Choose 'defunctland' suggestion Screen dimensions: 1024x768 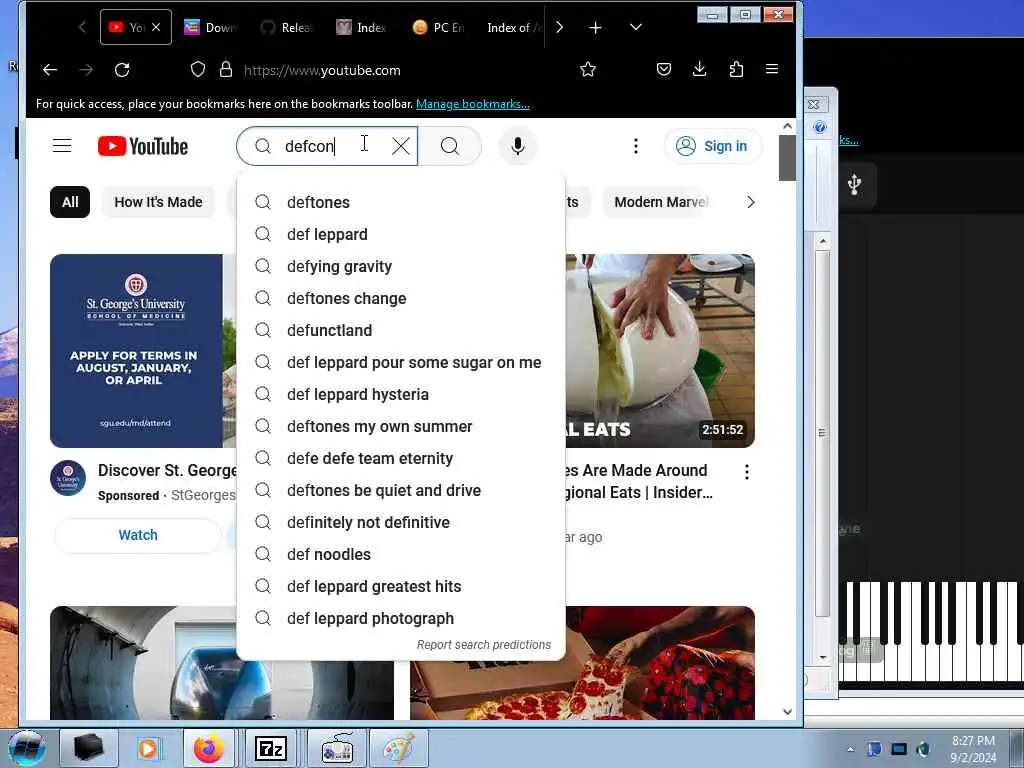coord(401,330)
